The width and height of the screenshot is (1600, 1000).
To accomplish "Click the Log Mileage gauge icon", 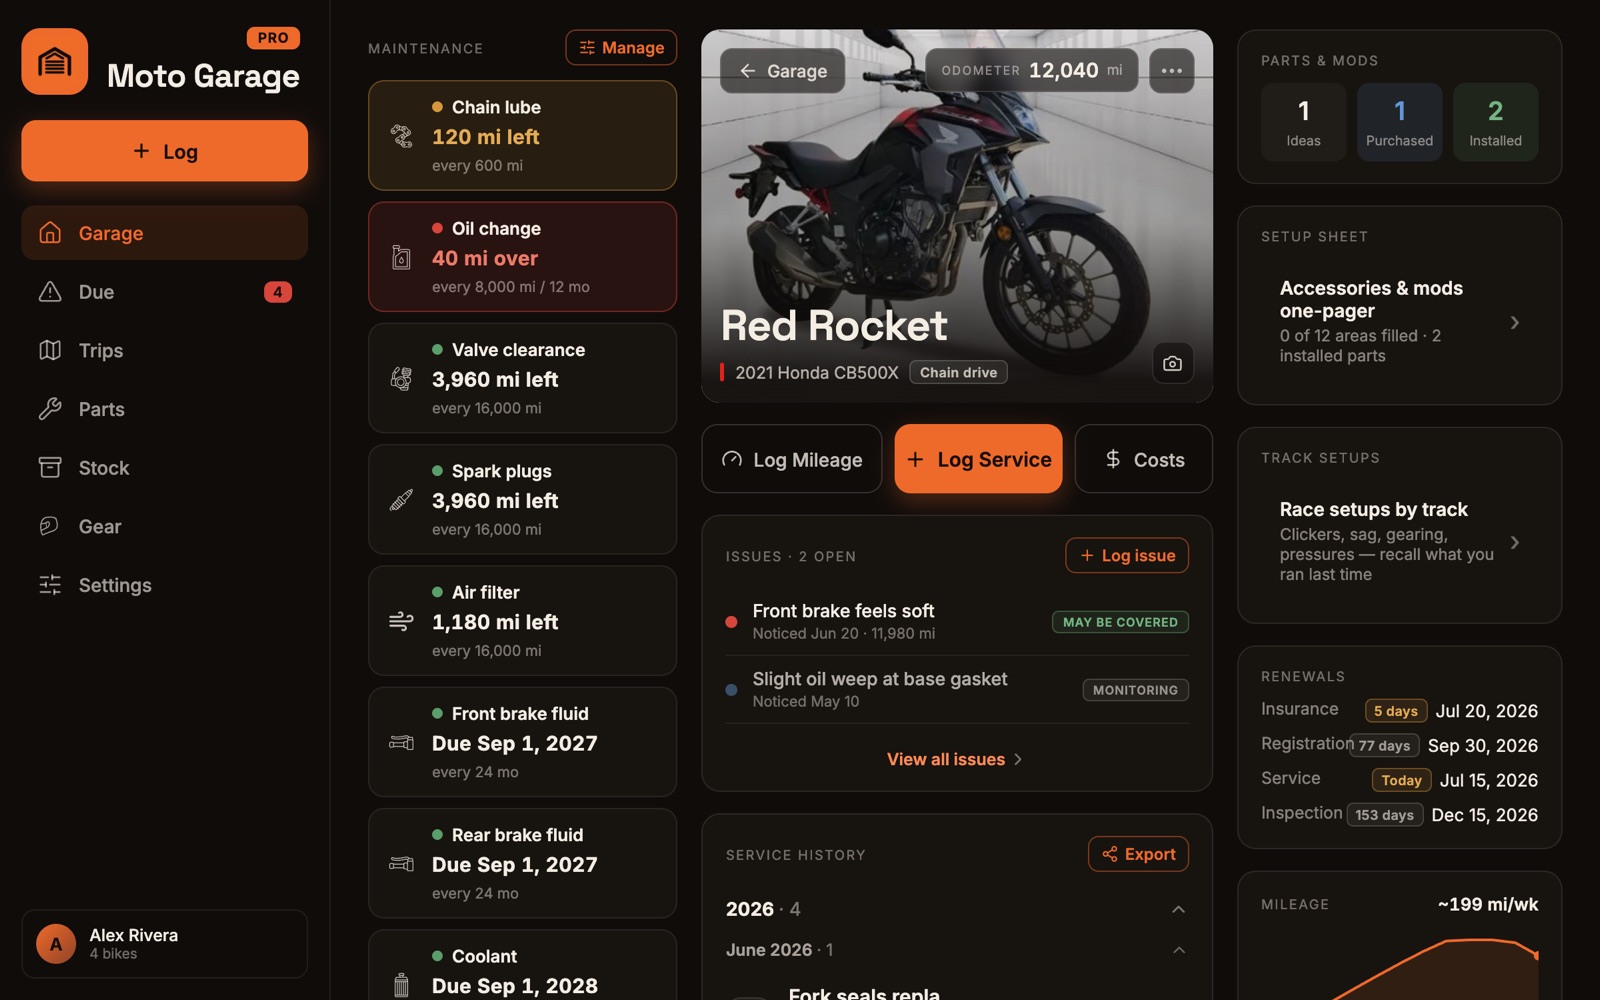I will (x=732, y=459).
